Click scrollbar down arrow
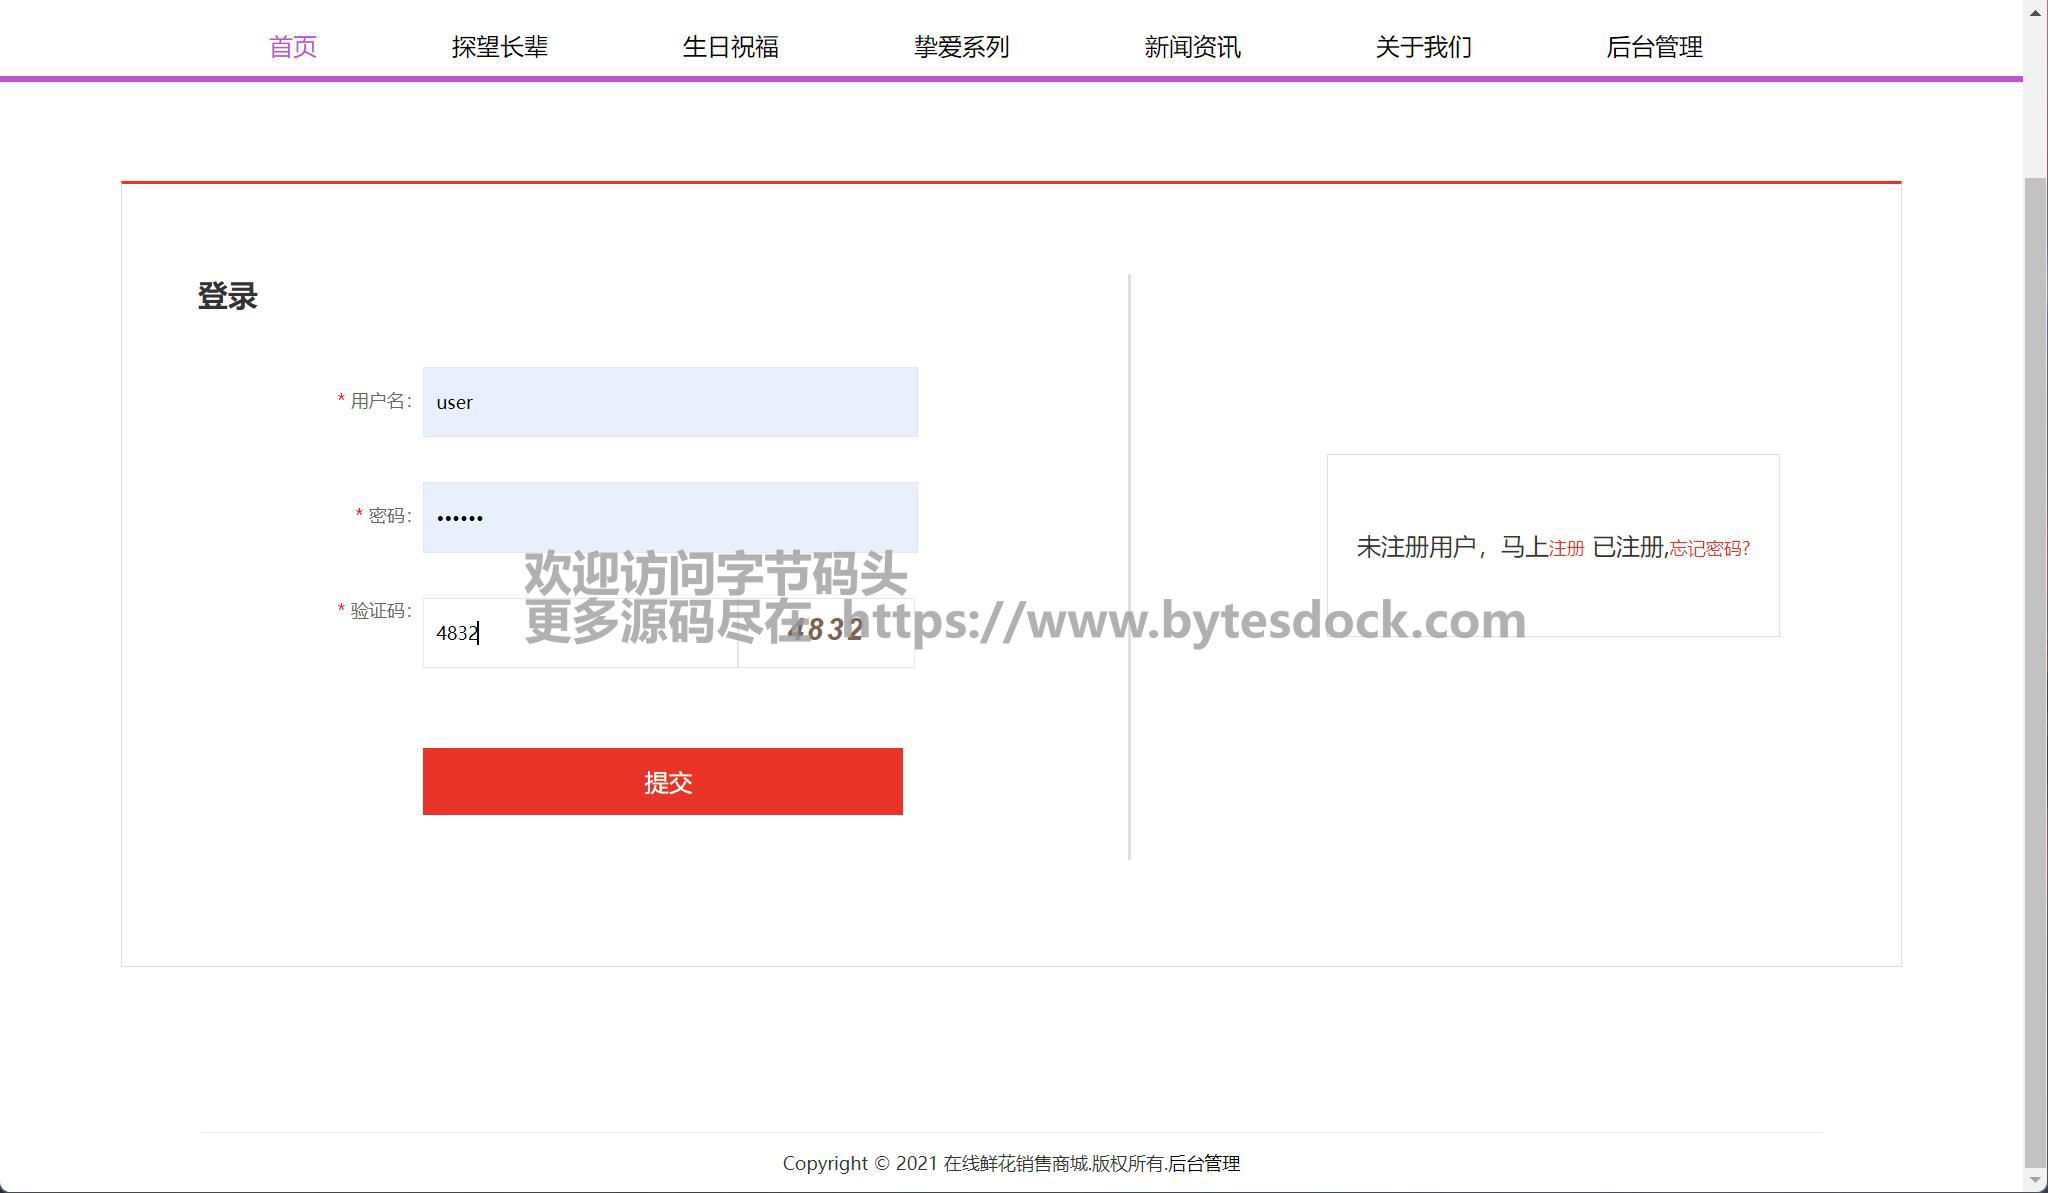This screenshot has width=2048, height=1193. 2035,1181
